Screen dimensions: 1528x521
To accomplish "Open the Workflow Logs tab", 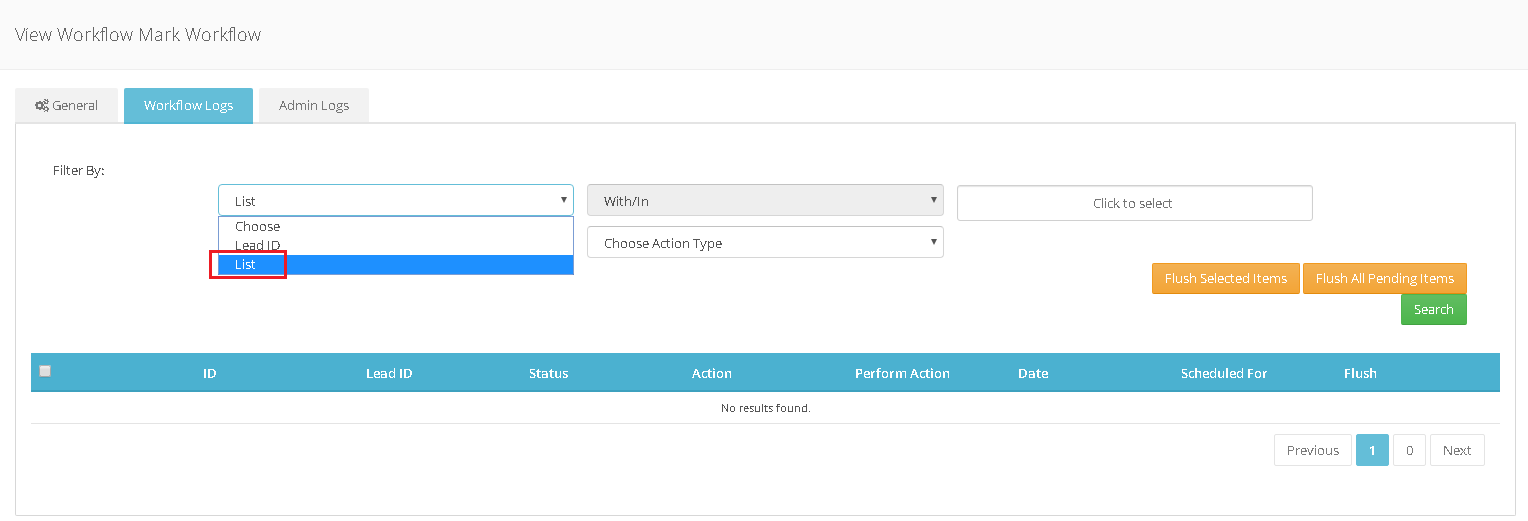I will [x=188, y=105].
